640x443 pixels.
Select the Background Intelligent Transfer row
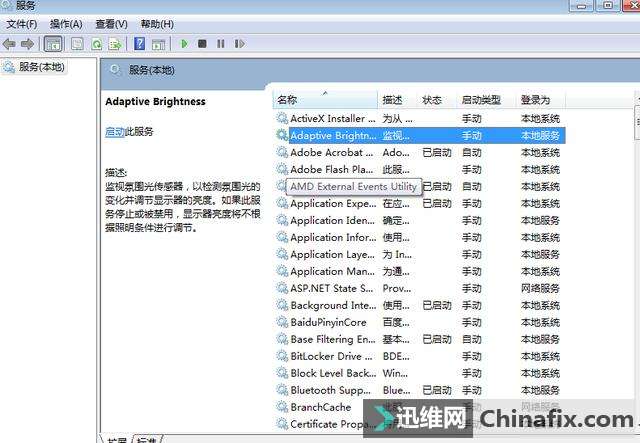[x=420, y=305]
